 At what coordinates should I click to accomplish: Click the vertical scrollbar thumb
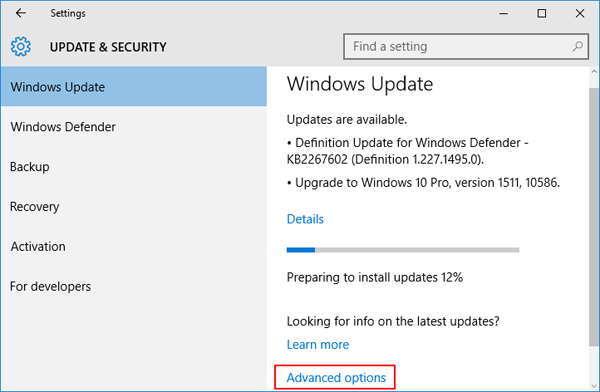(594, 217)
